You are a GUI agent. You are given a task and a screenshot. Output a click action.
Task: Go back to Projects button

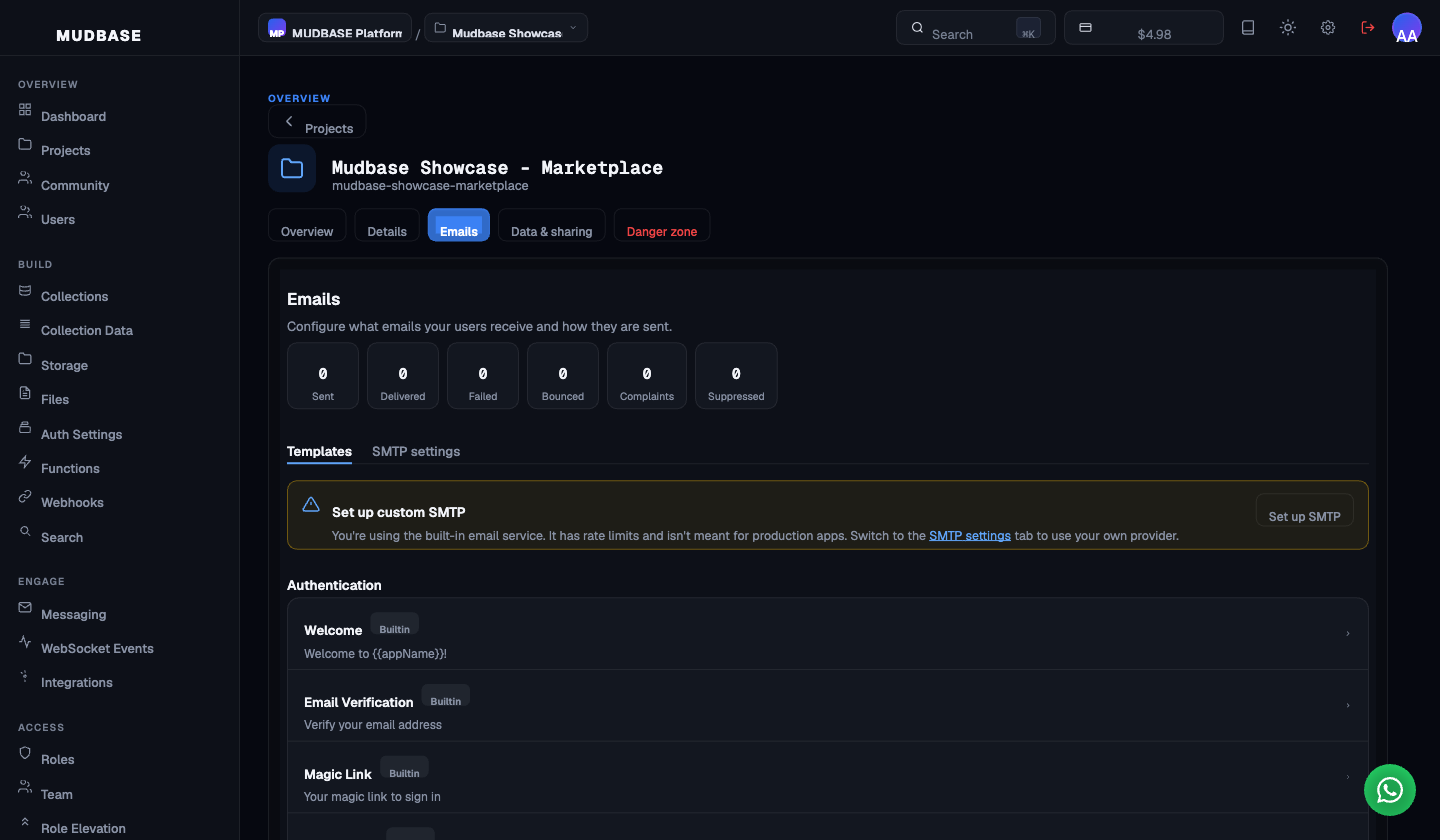[317, 122]
